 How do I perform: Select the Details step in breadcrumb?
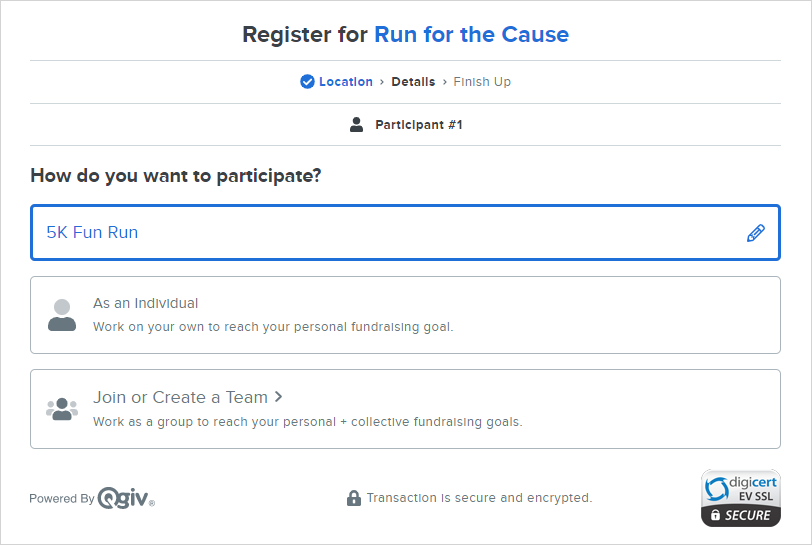tap(413, 82)
